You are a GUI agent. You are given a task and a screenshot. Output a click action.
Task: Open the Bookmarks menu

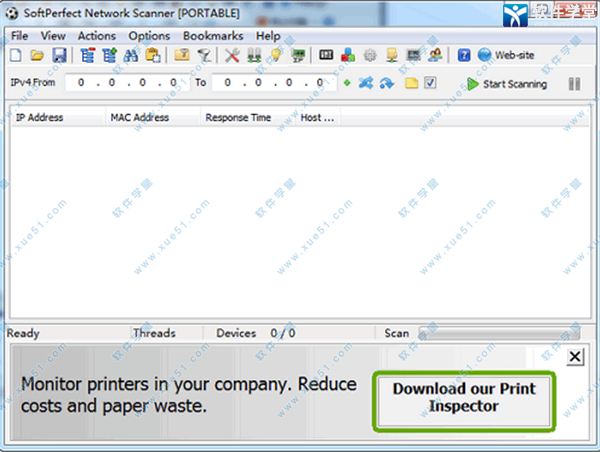tap(212, 36)
